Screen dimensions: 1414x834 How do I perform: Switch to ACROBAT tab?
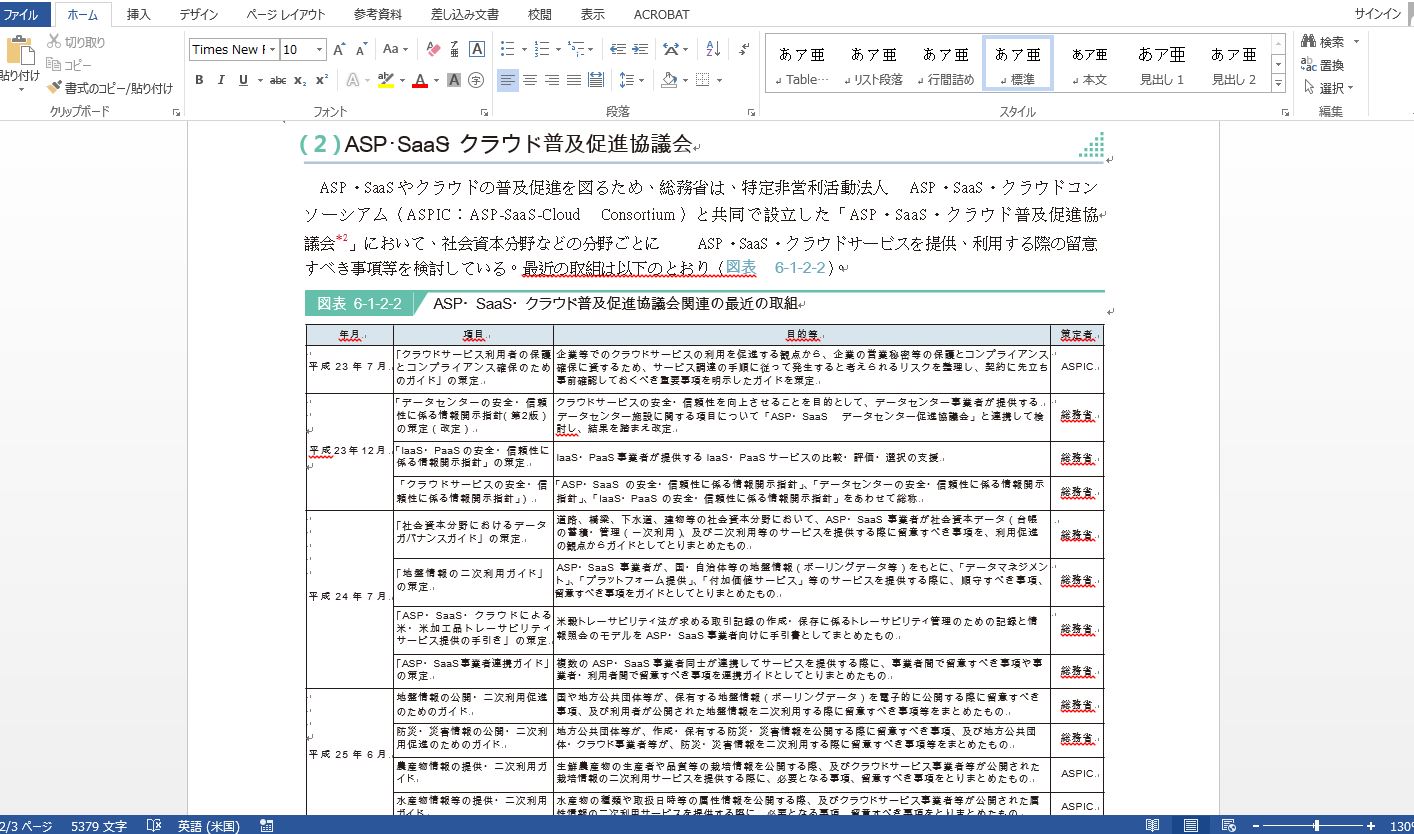(661, 14)
